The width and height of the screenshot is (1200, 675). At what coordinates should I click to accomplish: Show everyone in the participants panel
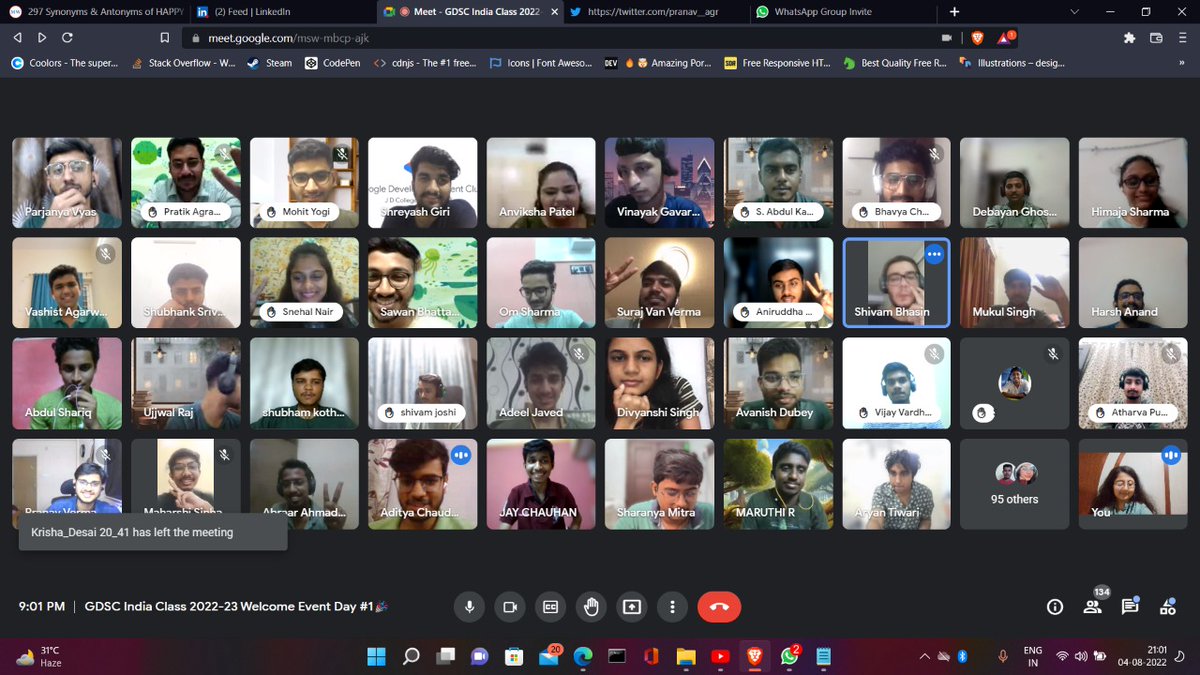[x=1092, y=606]
